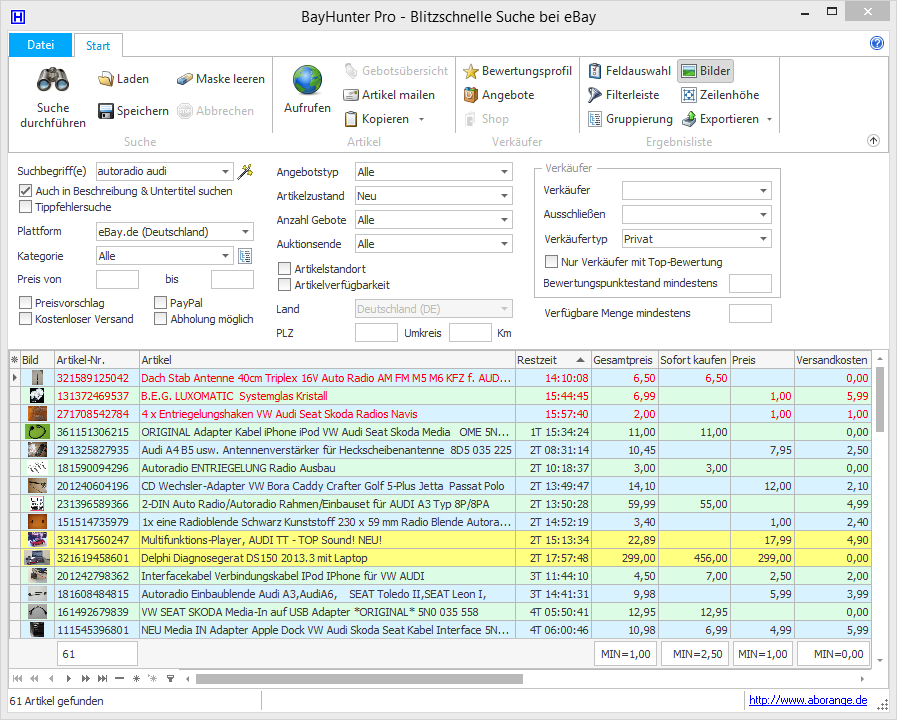This screenshot has height=720, width=897.
Task: Click the Speichern disk icon
Action: (105, 111)
